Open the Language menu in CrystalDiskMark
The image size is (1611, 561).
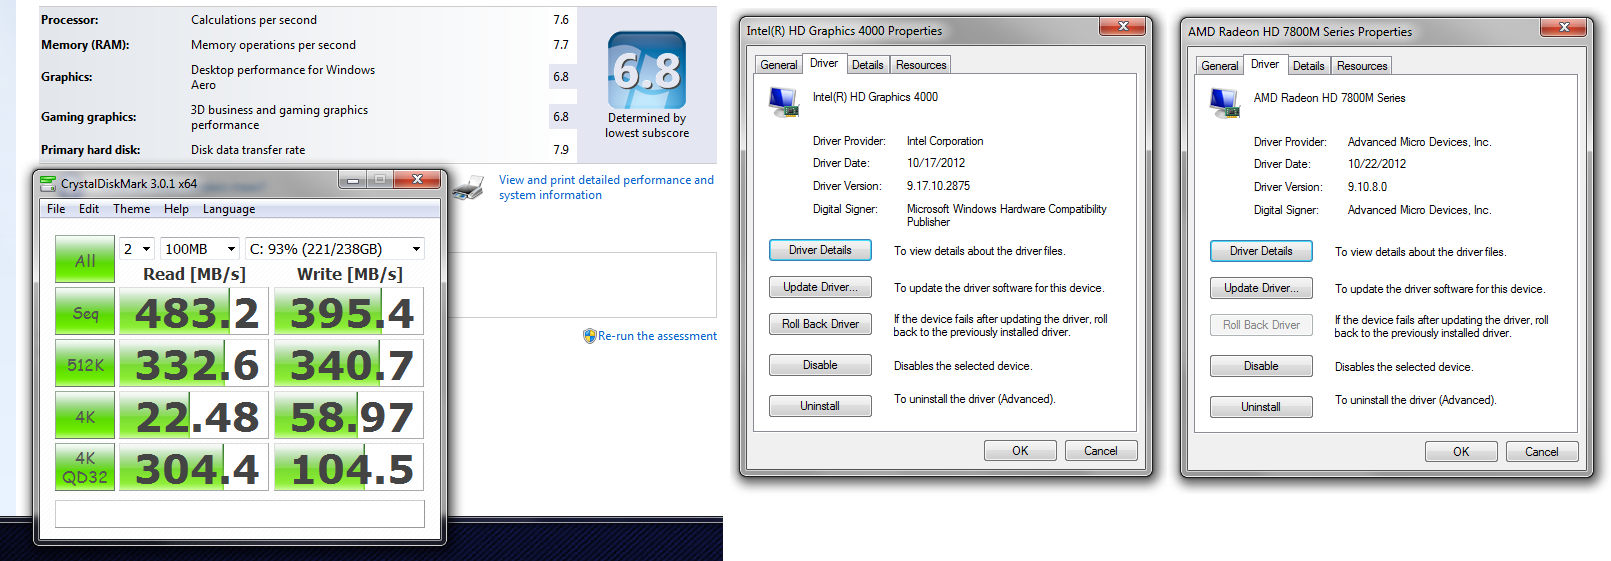pyautogui.click(x=229, y=209)
